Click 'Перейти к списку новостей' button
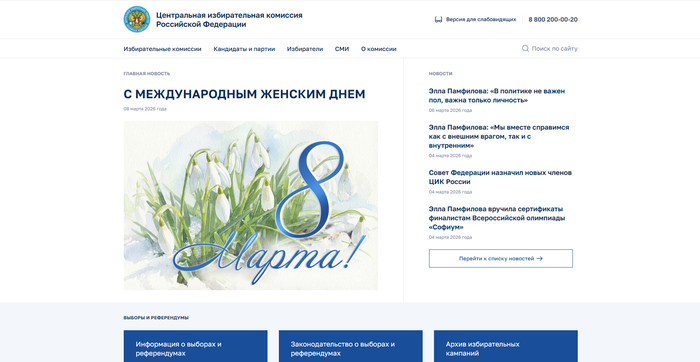Image resolution: width=700 pixels, height=362 pixels. pos(501,258)
